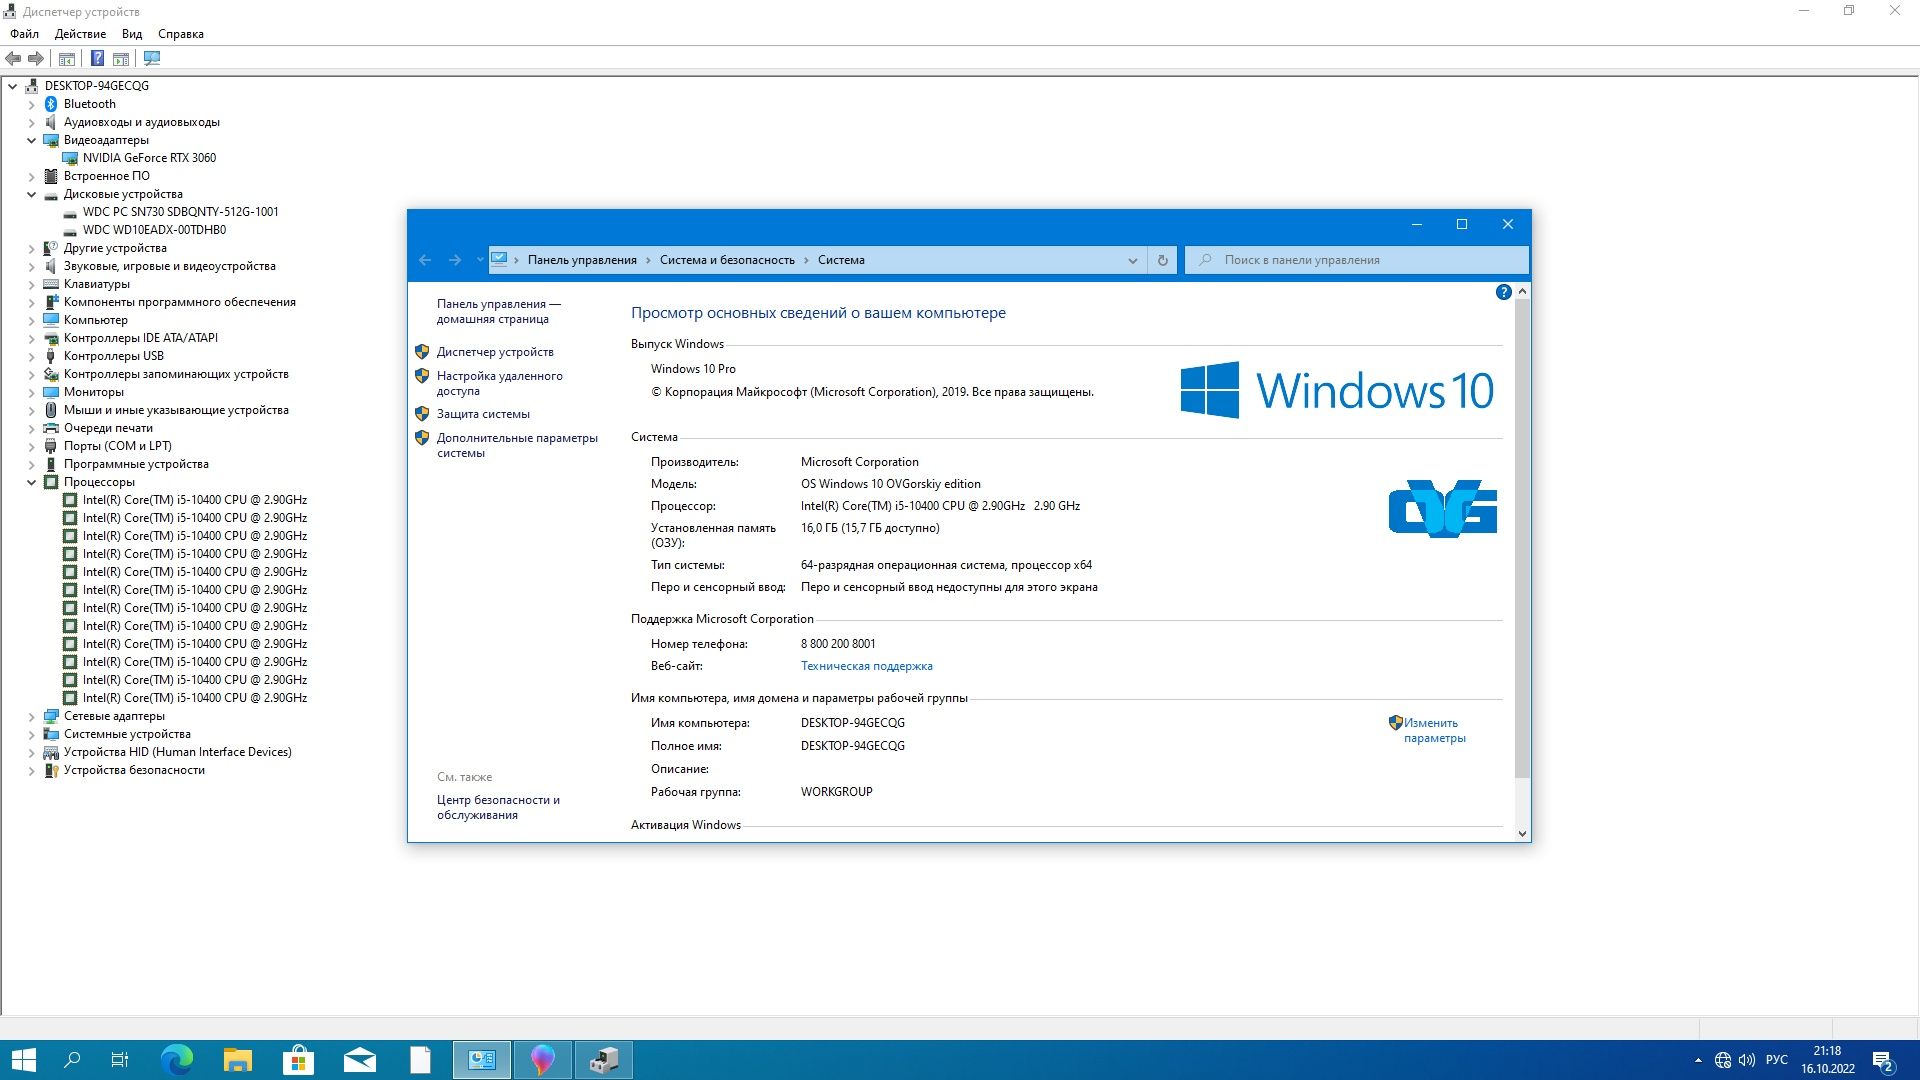Open the Вид menu
Image resolution: width=1920 pixels, height=1080 pixels.
pyautogui.click(x=132, y=34)
